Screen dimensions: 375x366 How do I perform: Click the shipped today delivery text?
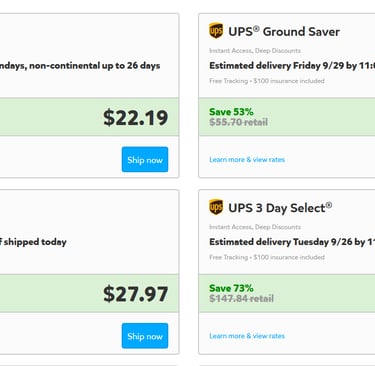pos(33,242)
